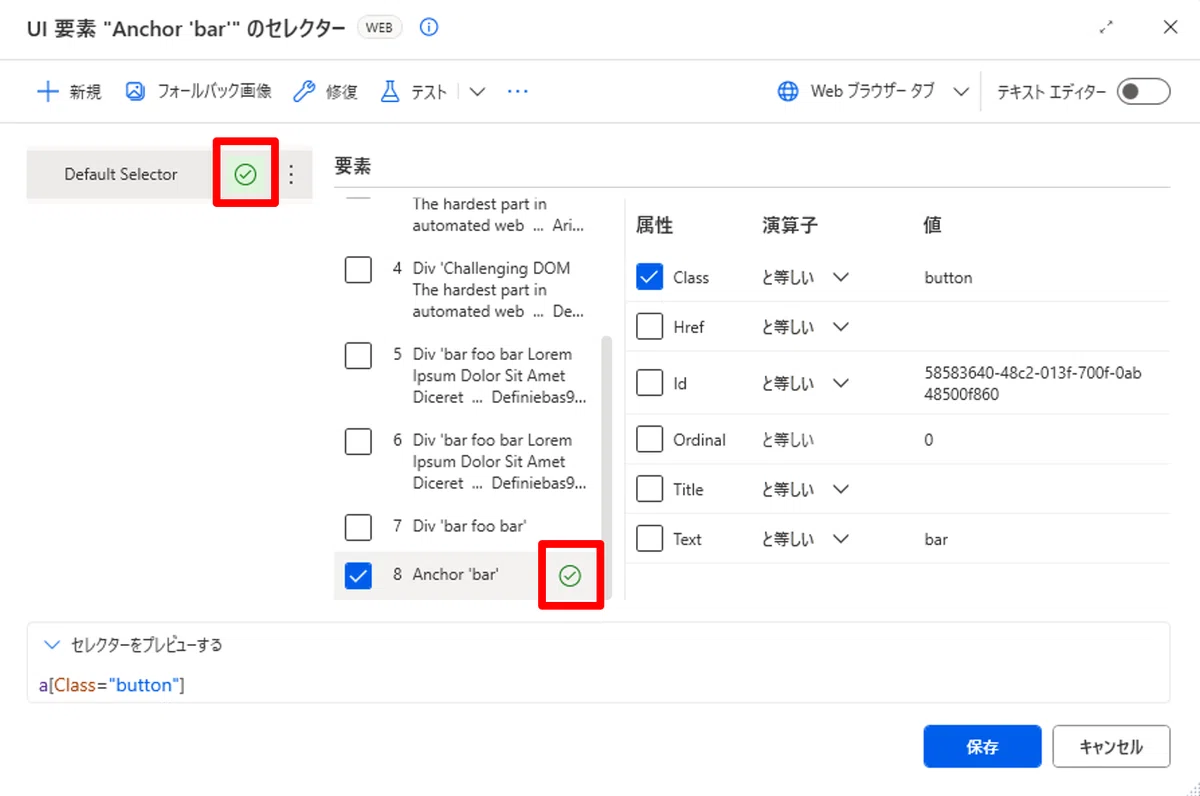Click the 要素 section heading
Image resolution: width=1200 pixels, height=796 pixels.
(353, 165)
